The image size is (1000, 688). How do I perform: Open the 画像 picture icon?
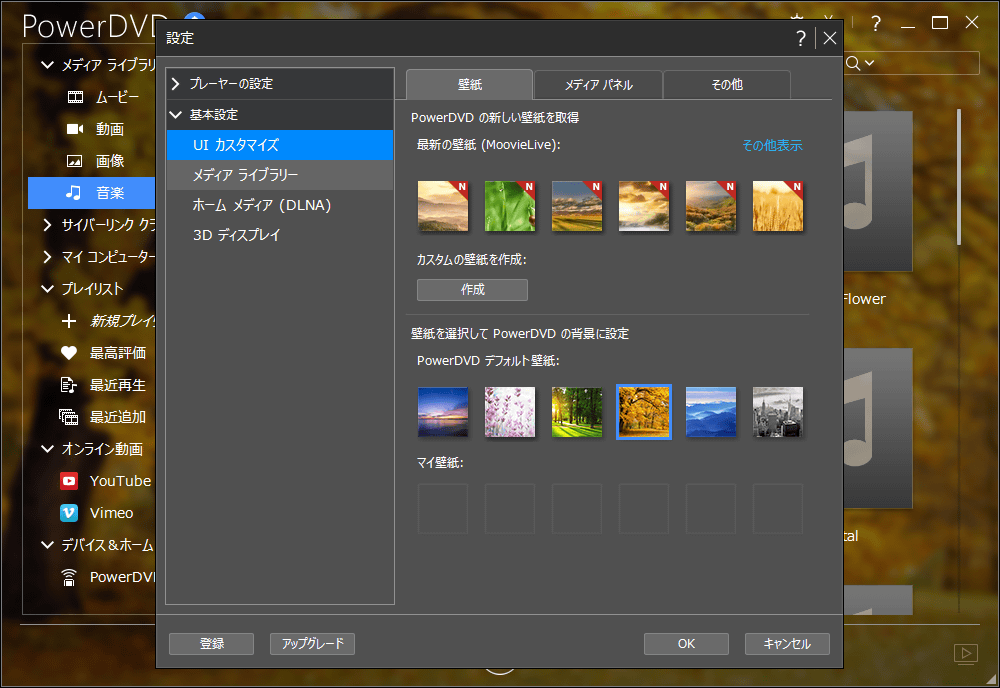click(75, 161)
